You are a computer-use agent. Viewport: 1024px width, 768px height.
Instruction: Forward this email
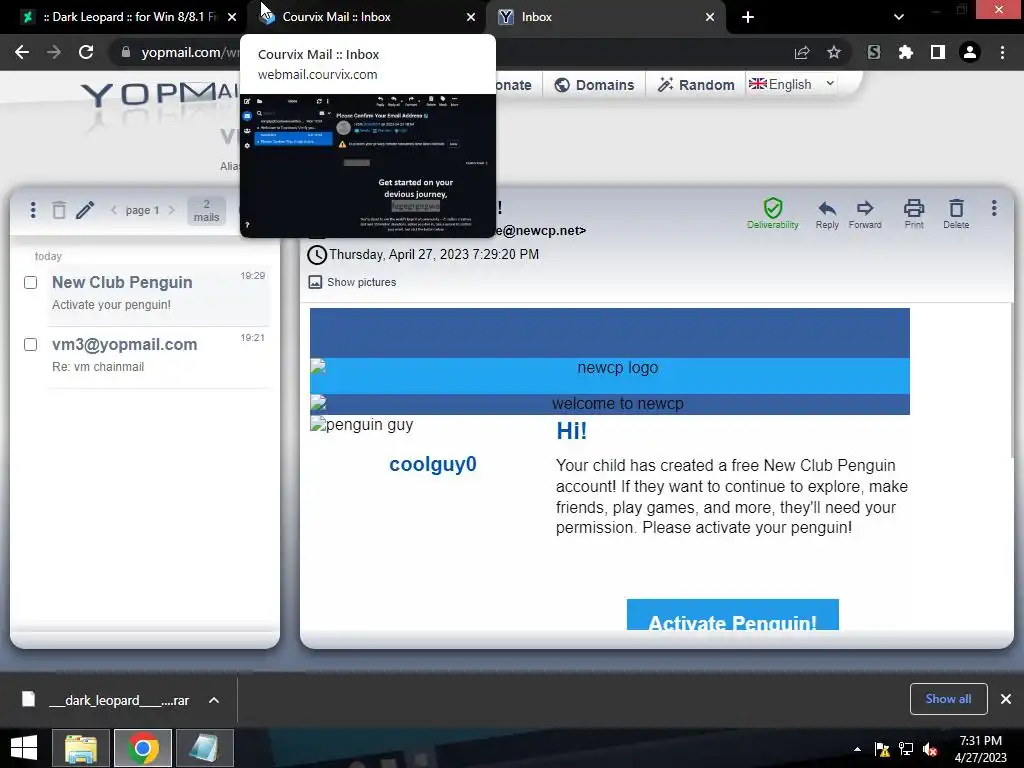point(865,214)
